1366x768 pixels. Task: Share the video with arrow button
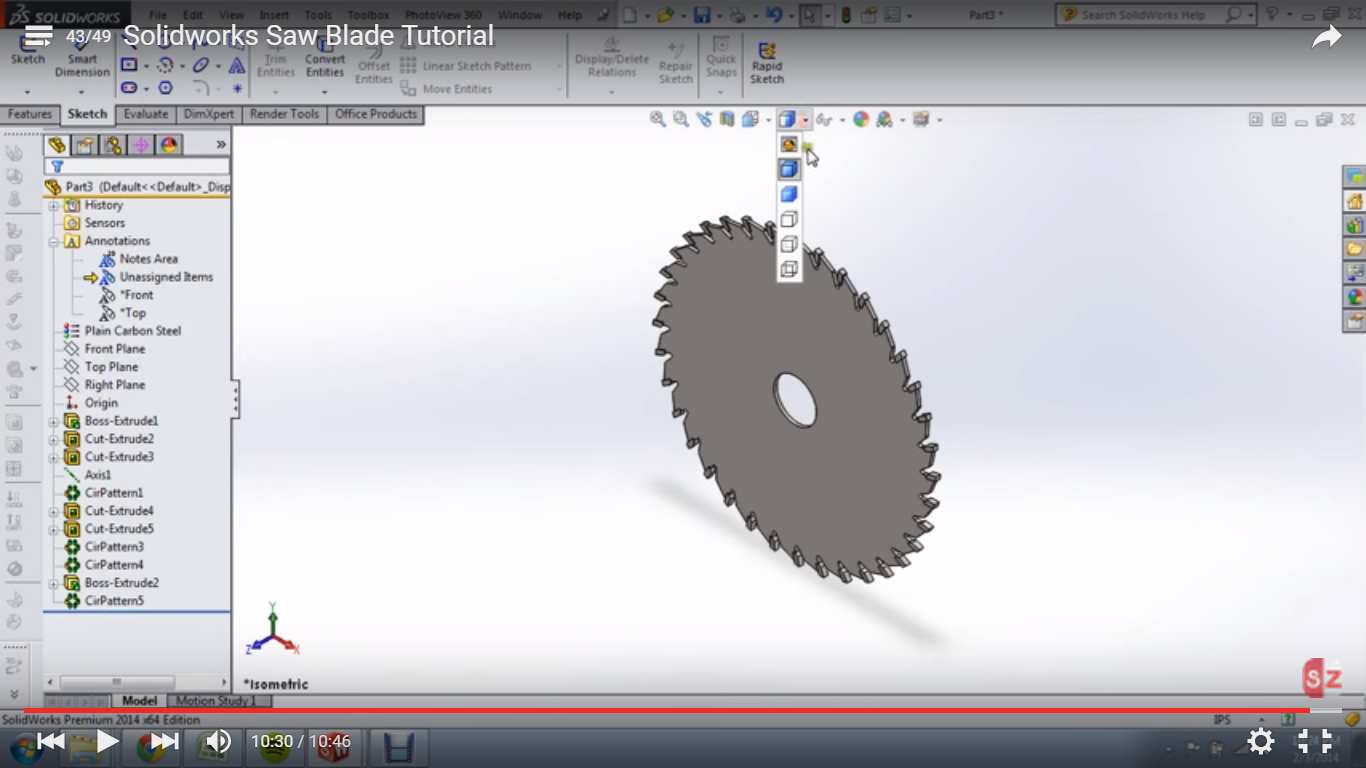coord(1326,37)
